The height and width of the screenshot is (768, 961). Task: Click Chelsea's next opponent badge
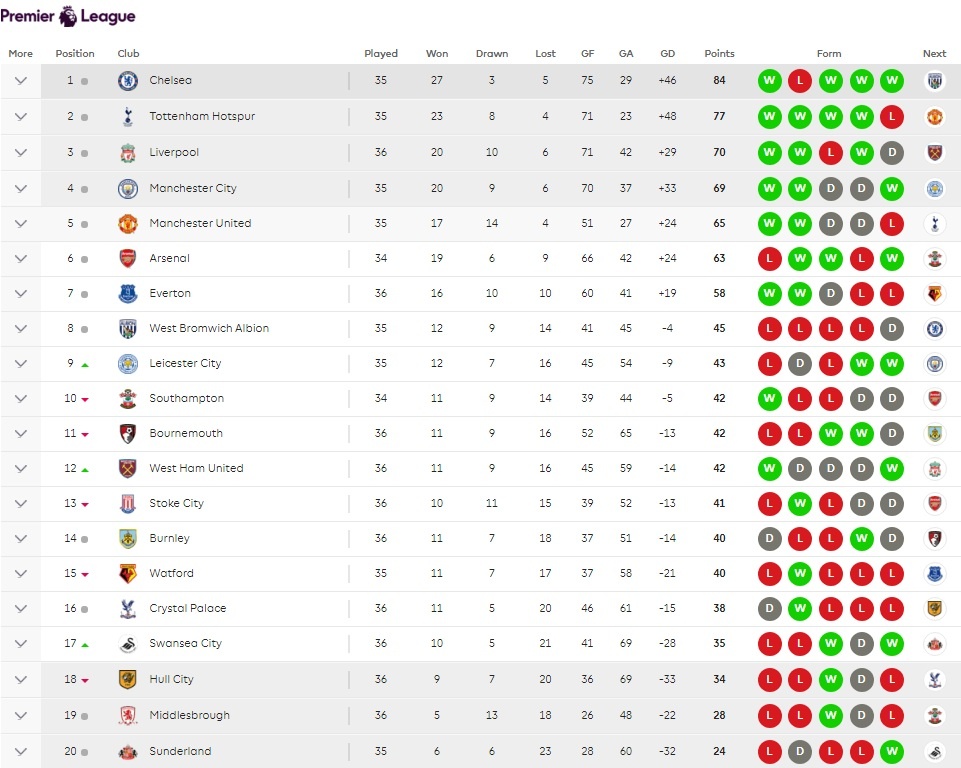pos(934,81)
